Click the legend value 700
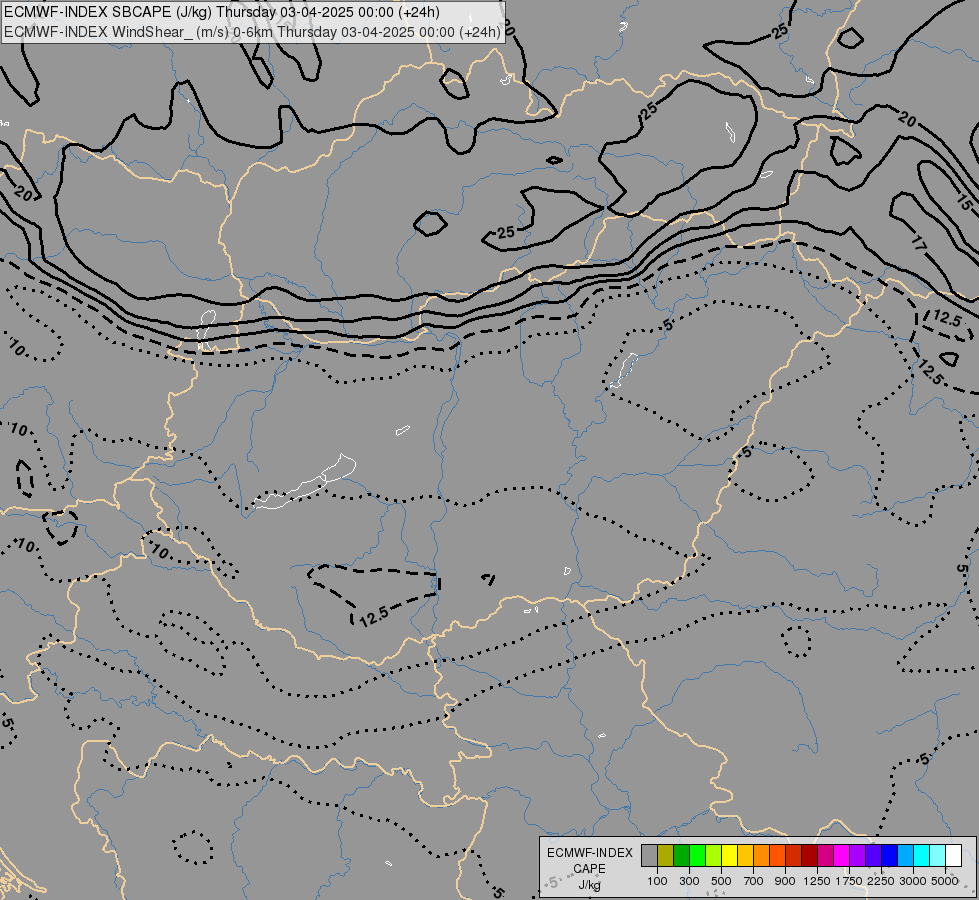The height and width of the screenshot is (900, 979). click(754, 881)
